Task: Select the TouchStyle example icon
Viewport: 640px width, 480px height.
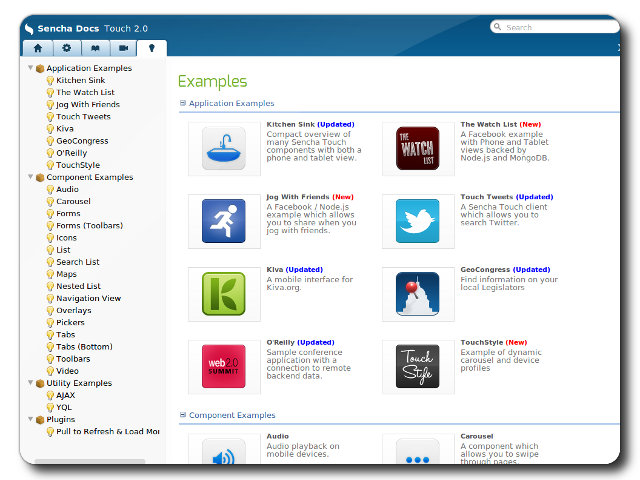Action: [x=417, y=366]
